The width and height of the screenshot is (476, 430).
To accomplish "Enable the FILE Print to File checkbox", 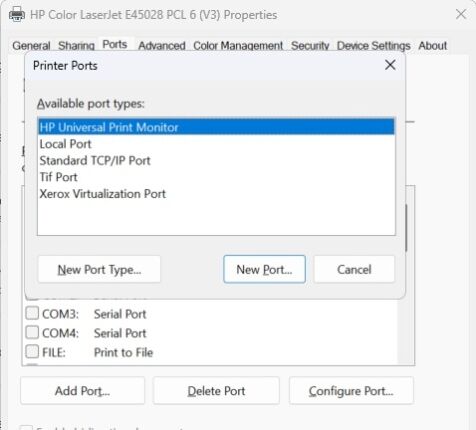I will (32, 351).
